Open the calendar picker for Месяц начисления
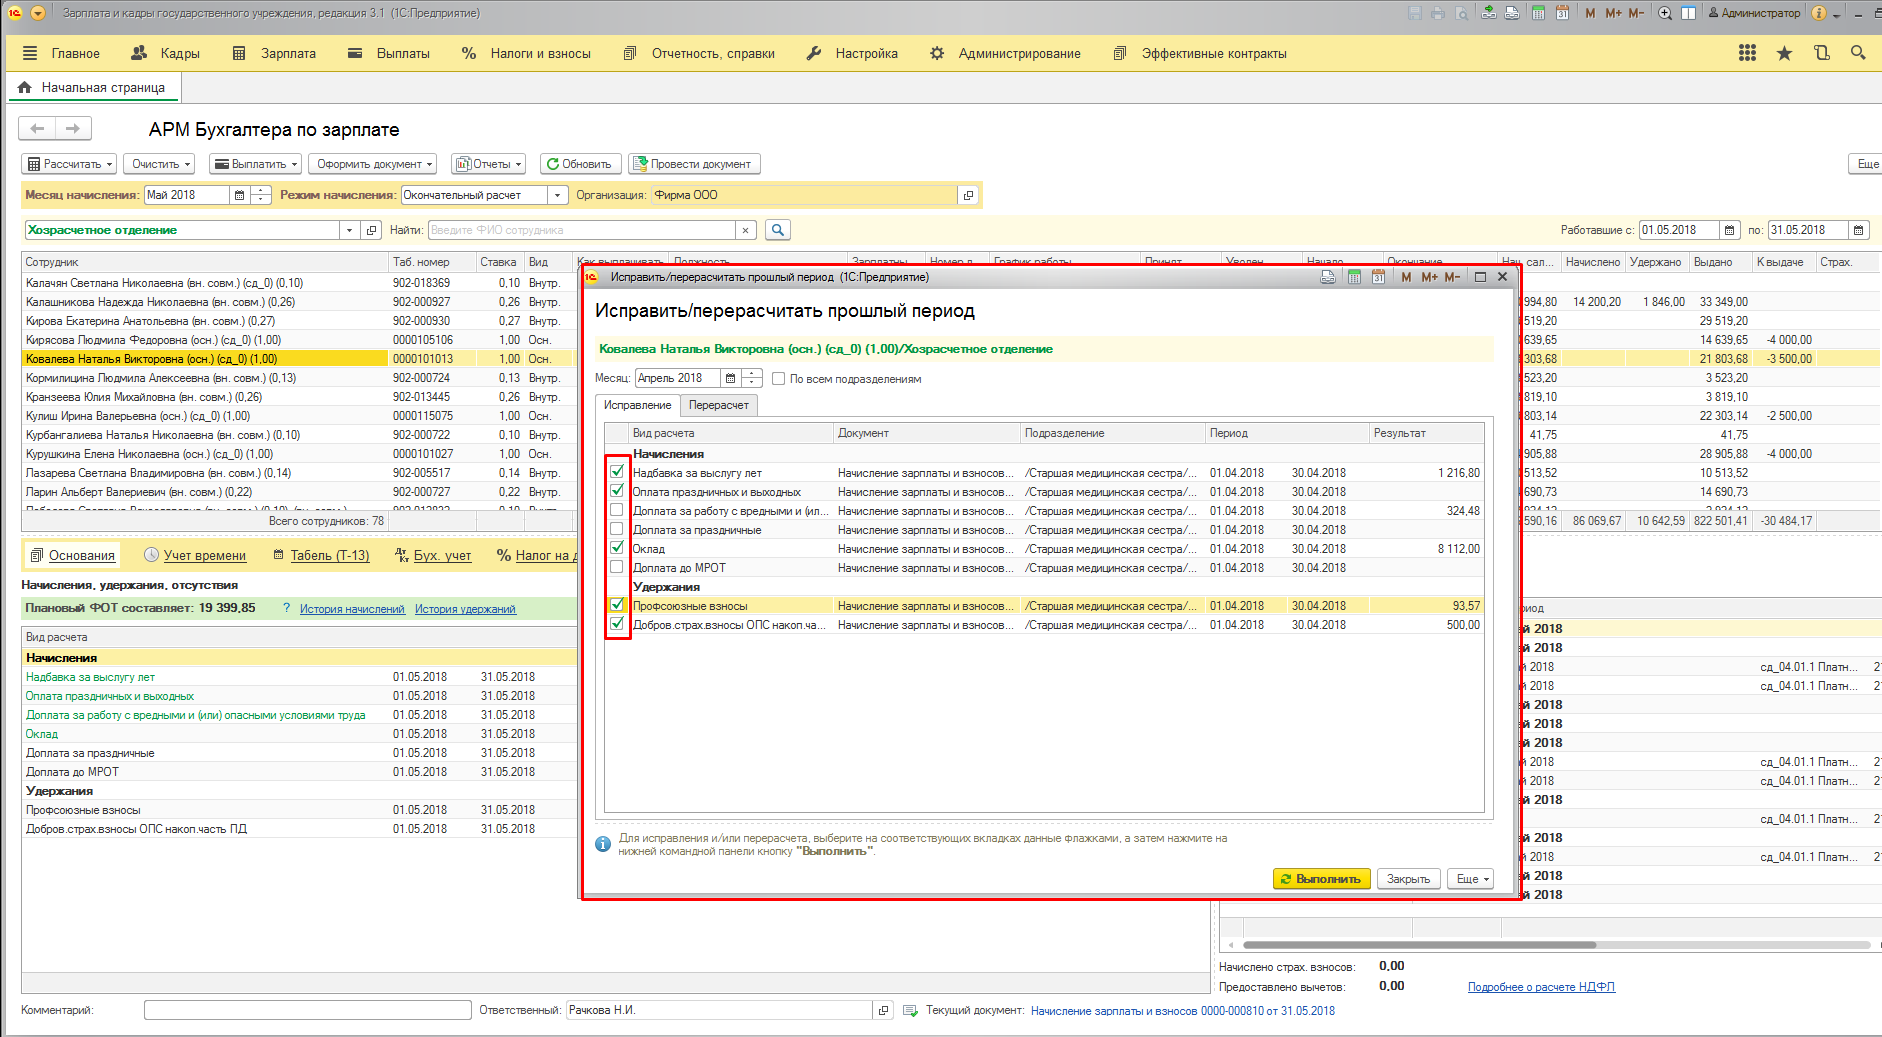 tap(239, 195)
